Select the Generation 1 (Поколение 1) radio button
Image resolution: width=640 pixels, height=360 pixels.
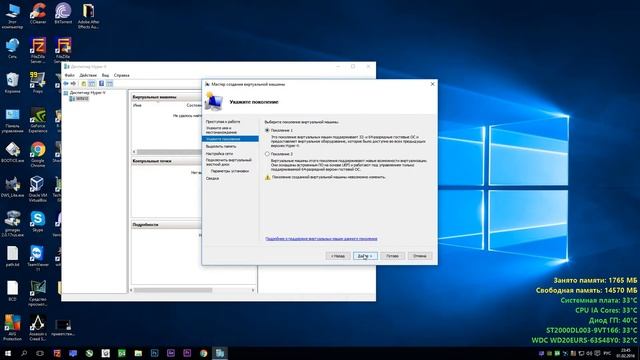coord(267,130)
